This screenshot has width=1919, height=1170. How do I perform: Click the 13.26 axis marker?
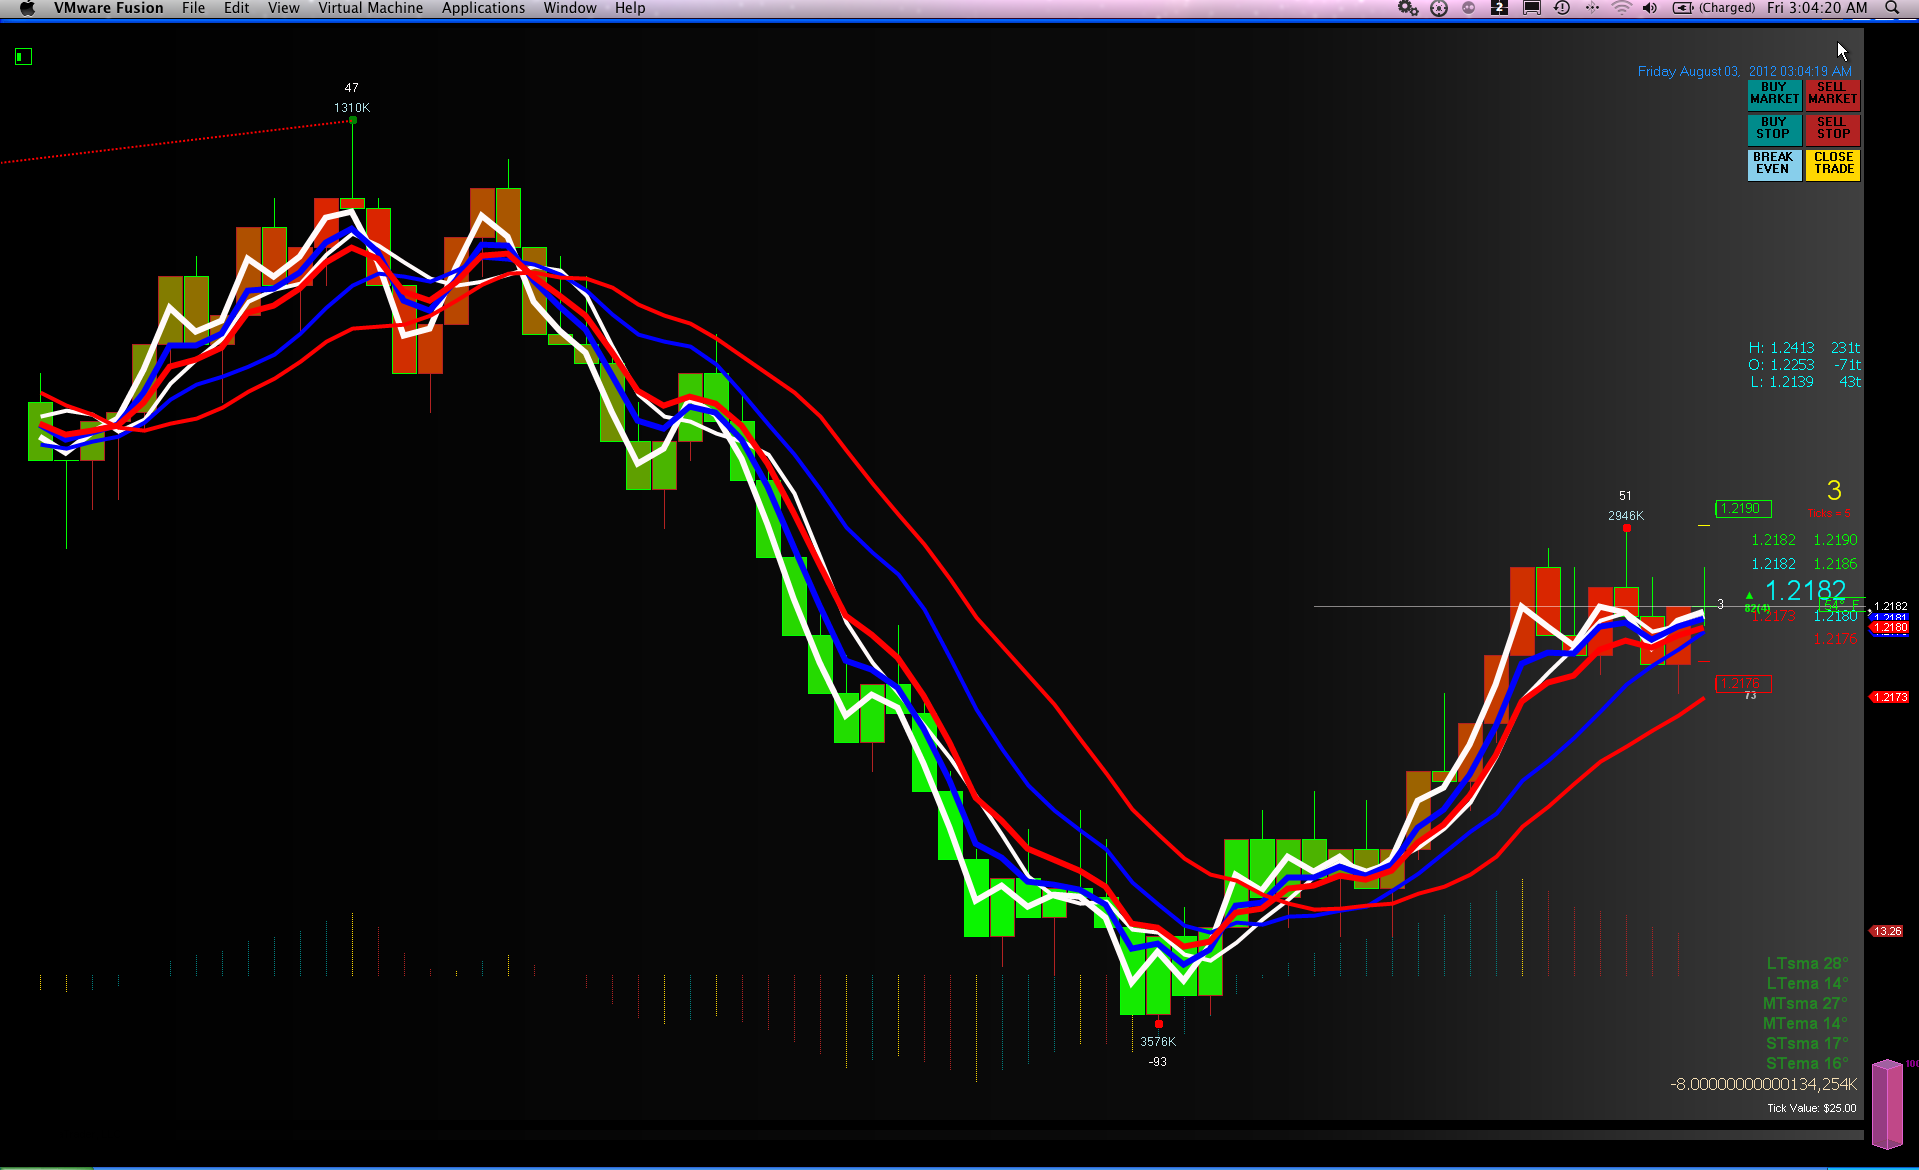coord(1887,931)
